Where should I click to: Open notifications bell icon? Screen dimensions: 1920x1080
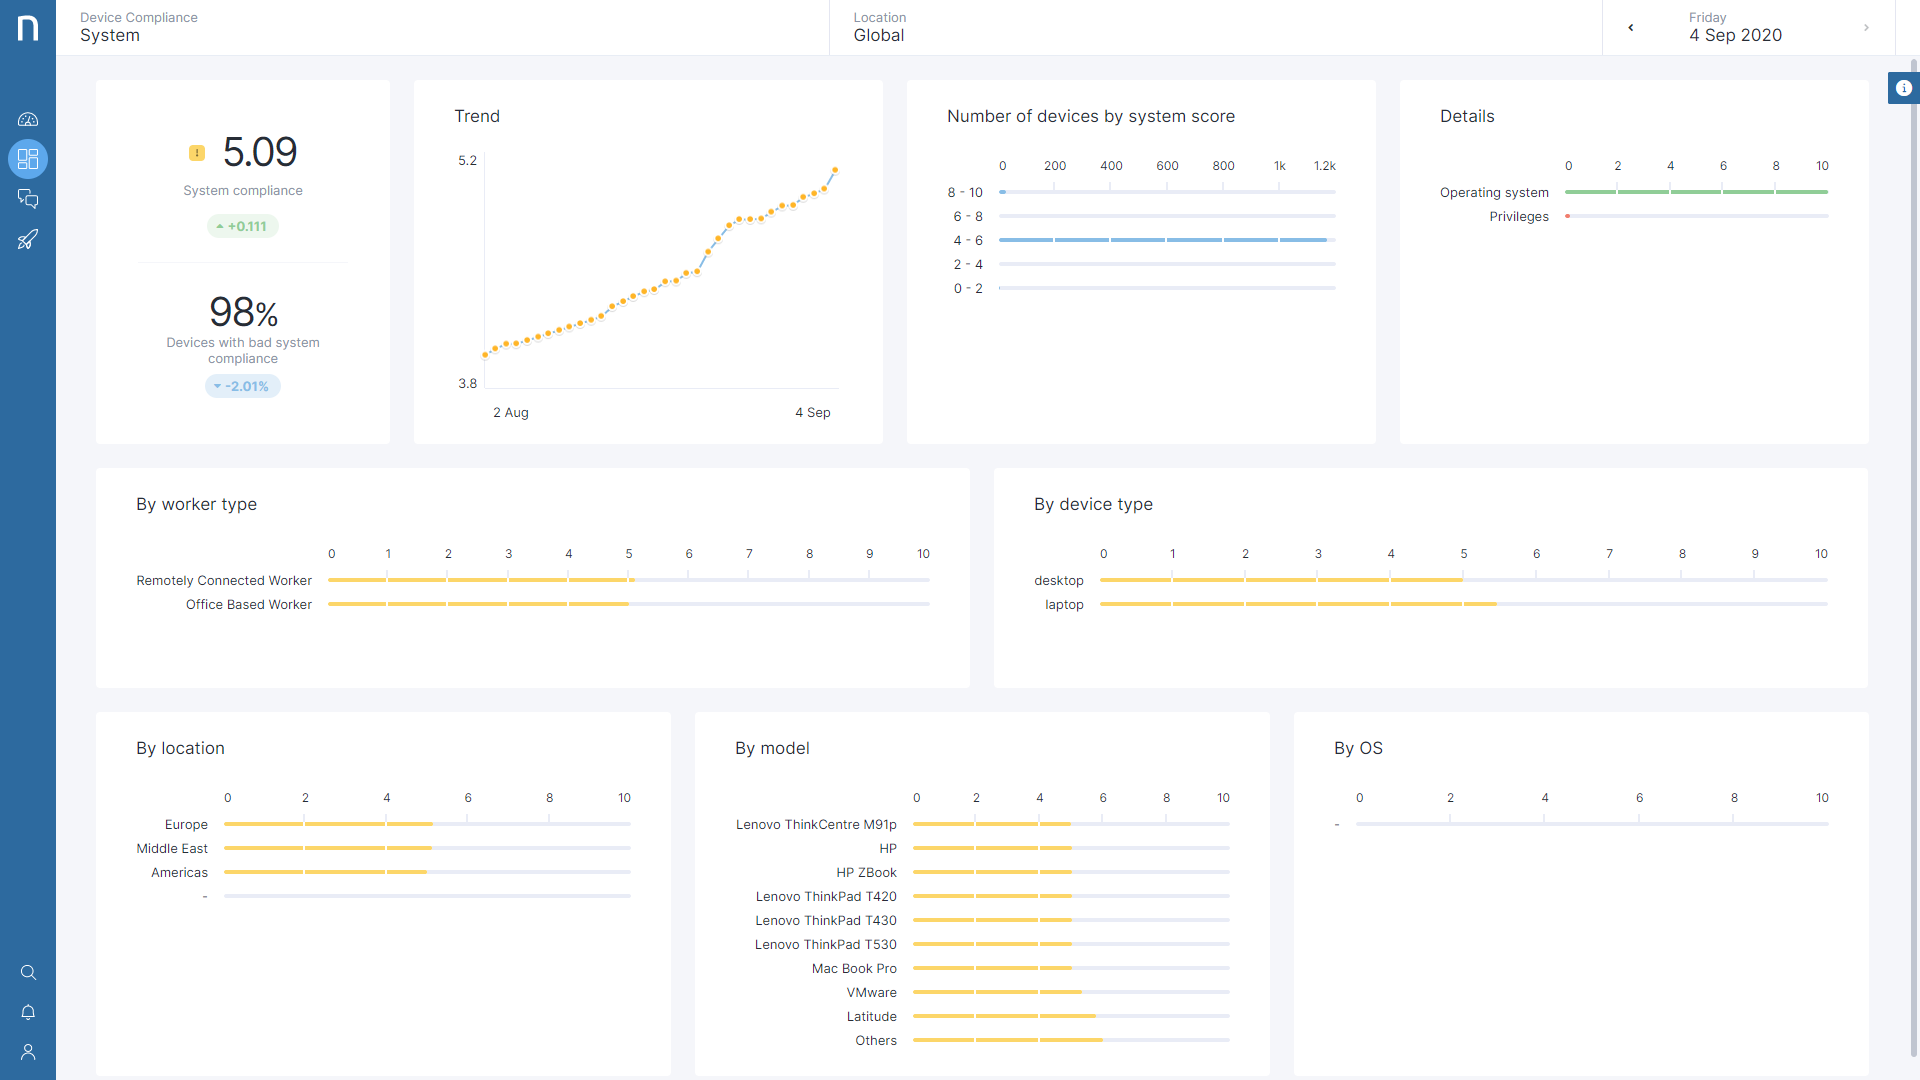28,1012
